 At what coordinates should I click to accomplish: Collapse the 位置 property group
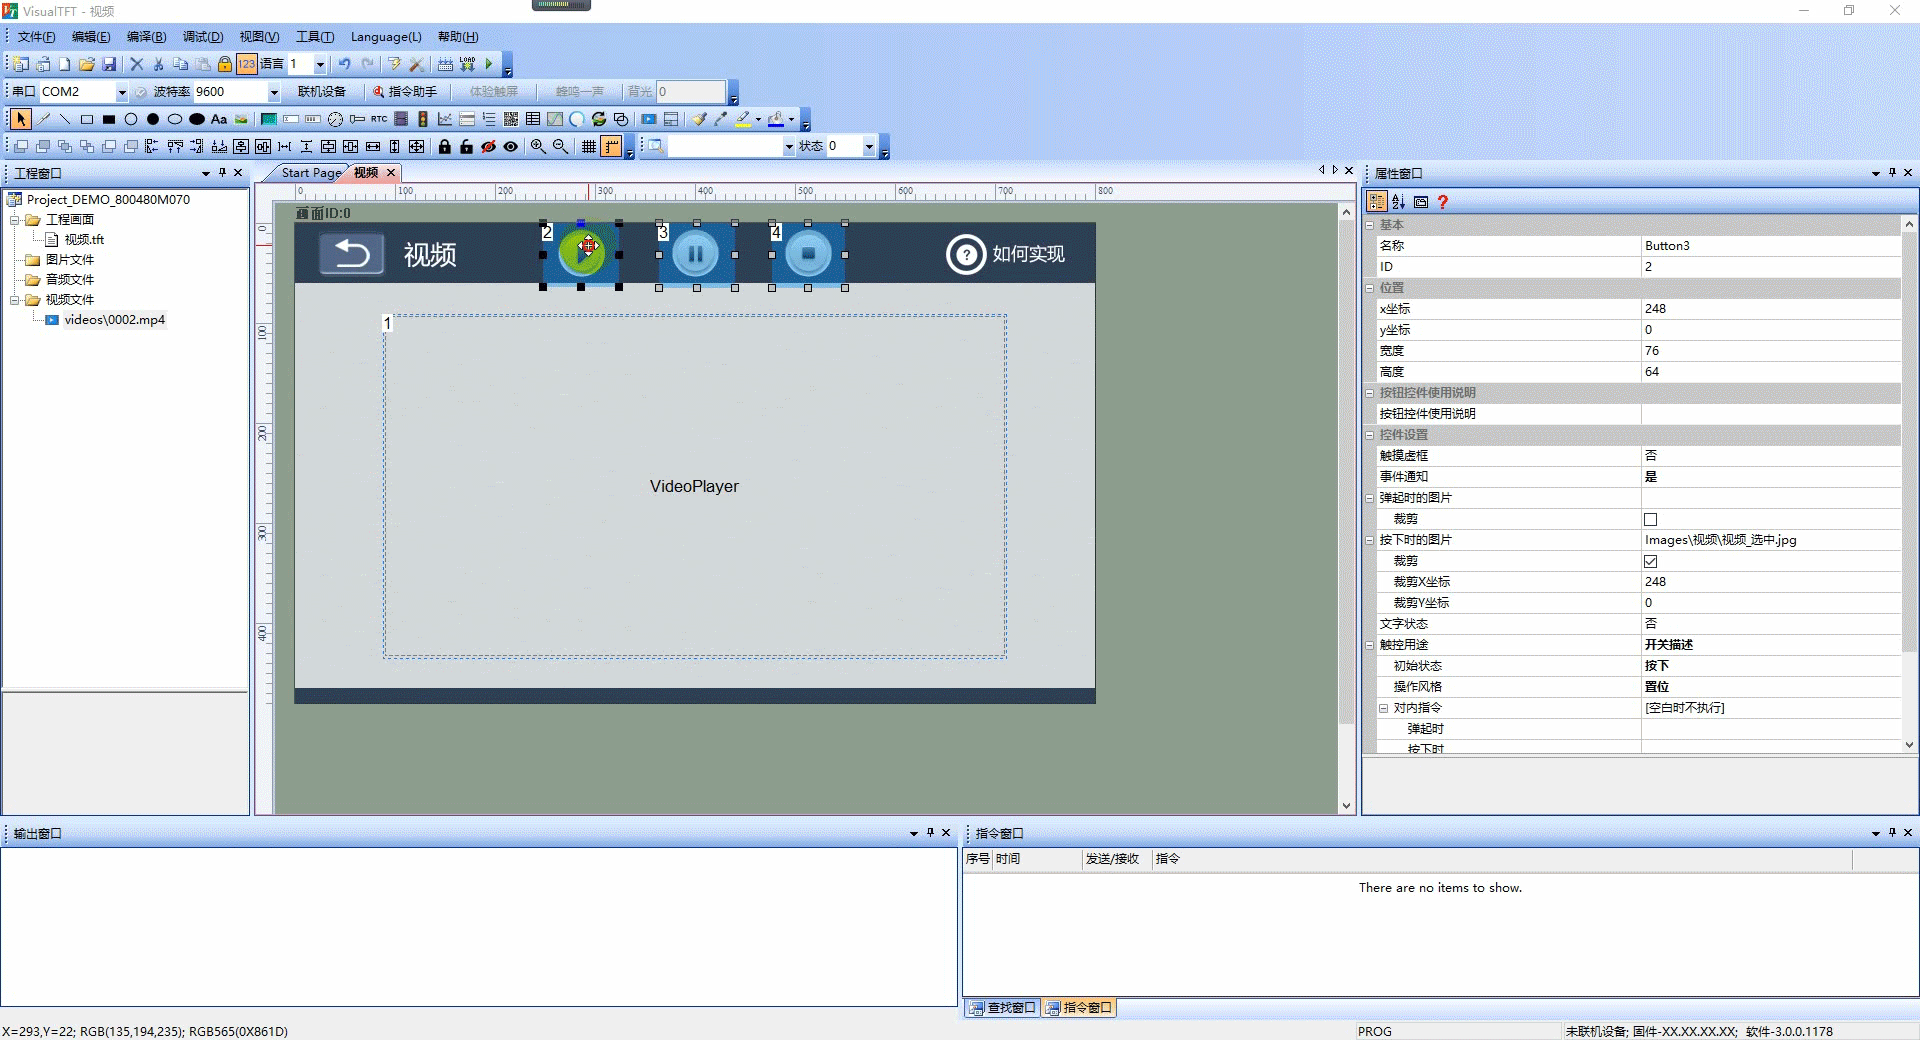tap(1370, 288)
